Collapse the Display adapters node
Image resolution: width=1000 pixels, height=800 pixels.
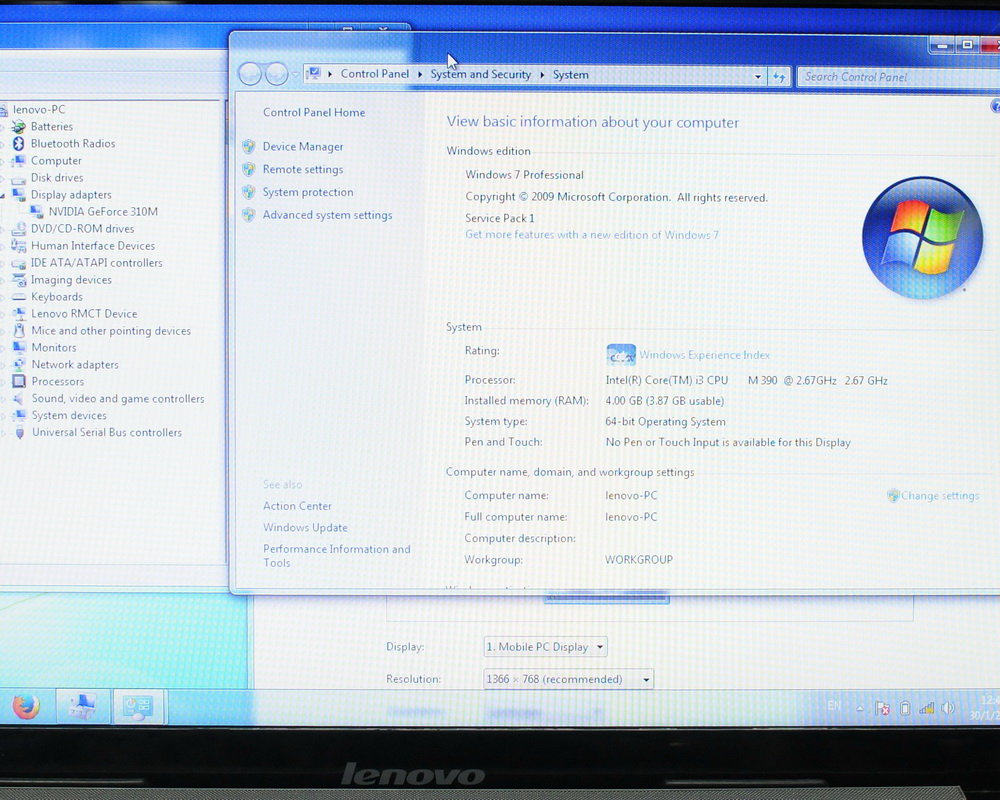[x=3, y=195]
